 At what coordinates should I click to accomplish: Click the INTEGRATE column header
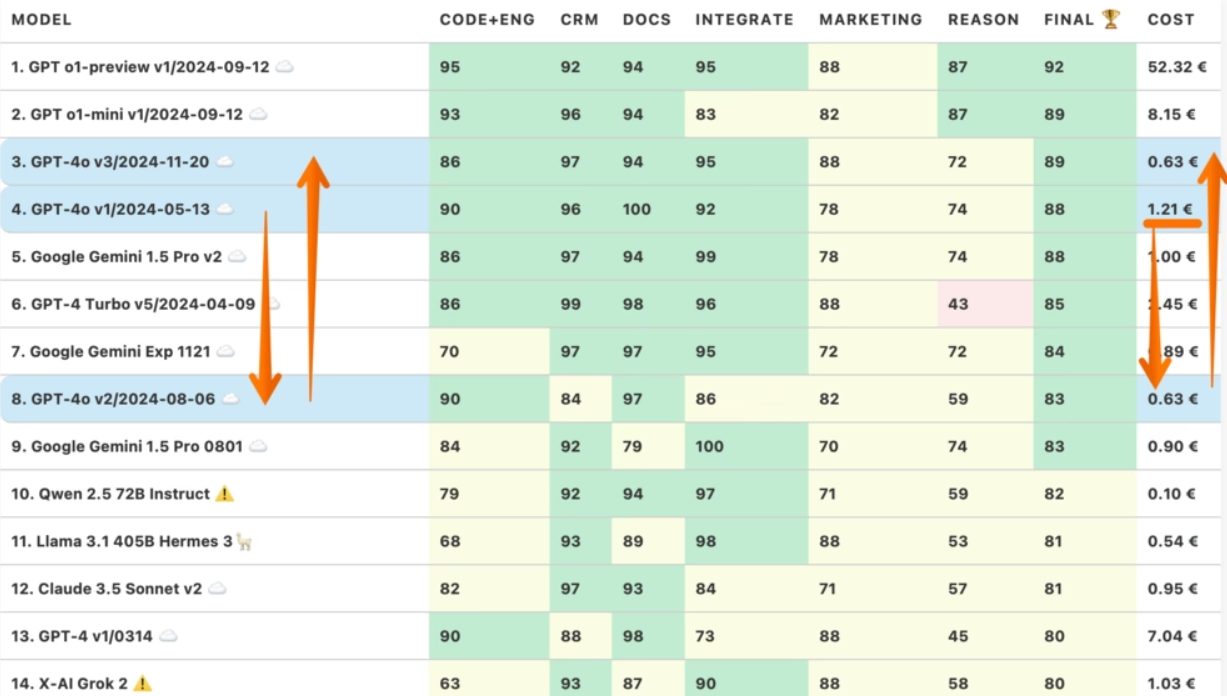[x=744, y=20]
